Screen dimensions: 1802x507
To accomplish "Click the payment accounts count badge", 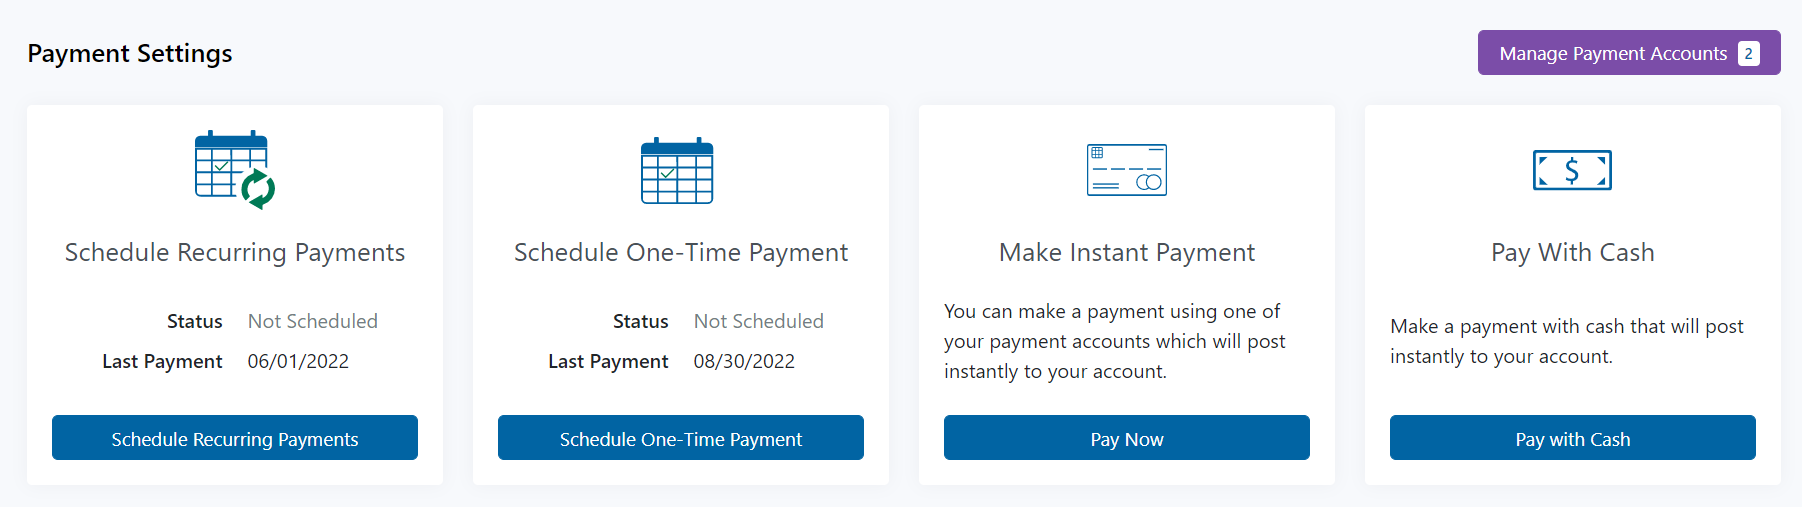I will pyautogui.click(x=1748, y=54).
